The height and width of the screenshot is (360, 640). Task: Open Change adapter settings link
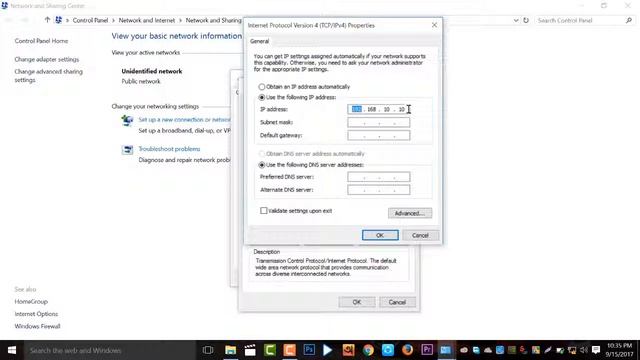(47, 59)
